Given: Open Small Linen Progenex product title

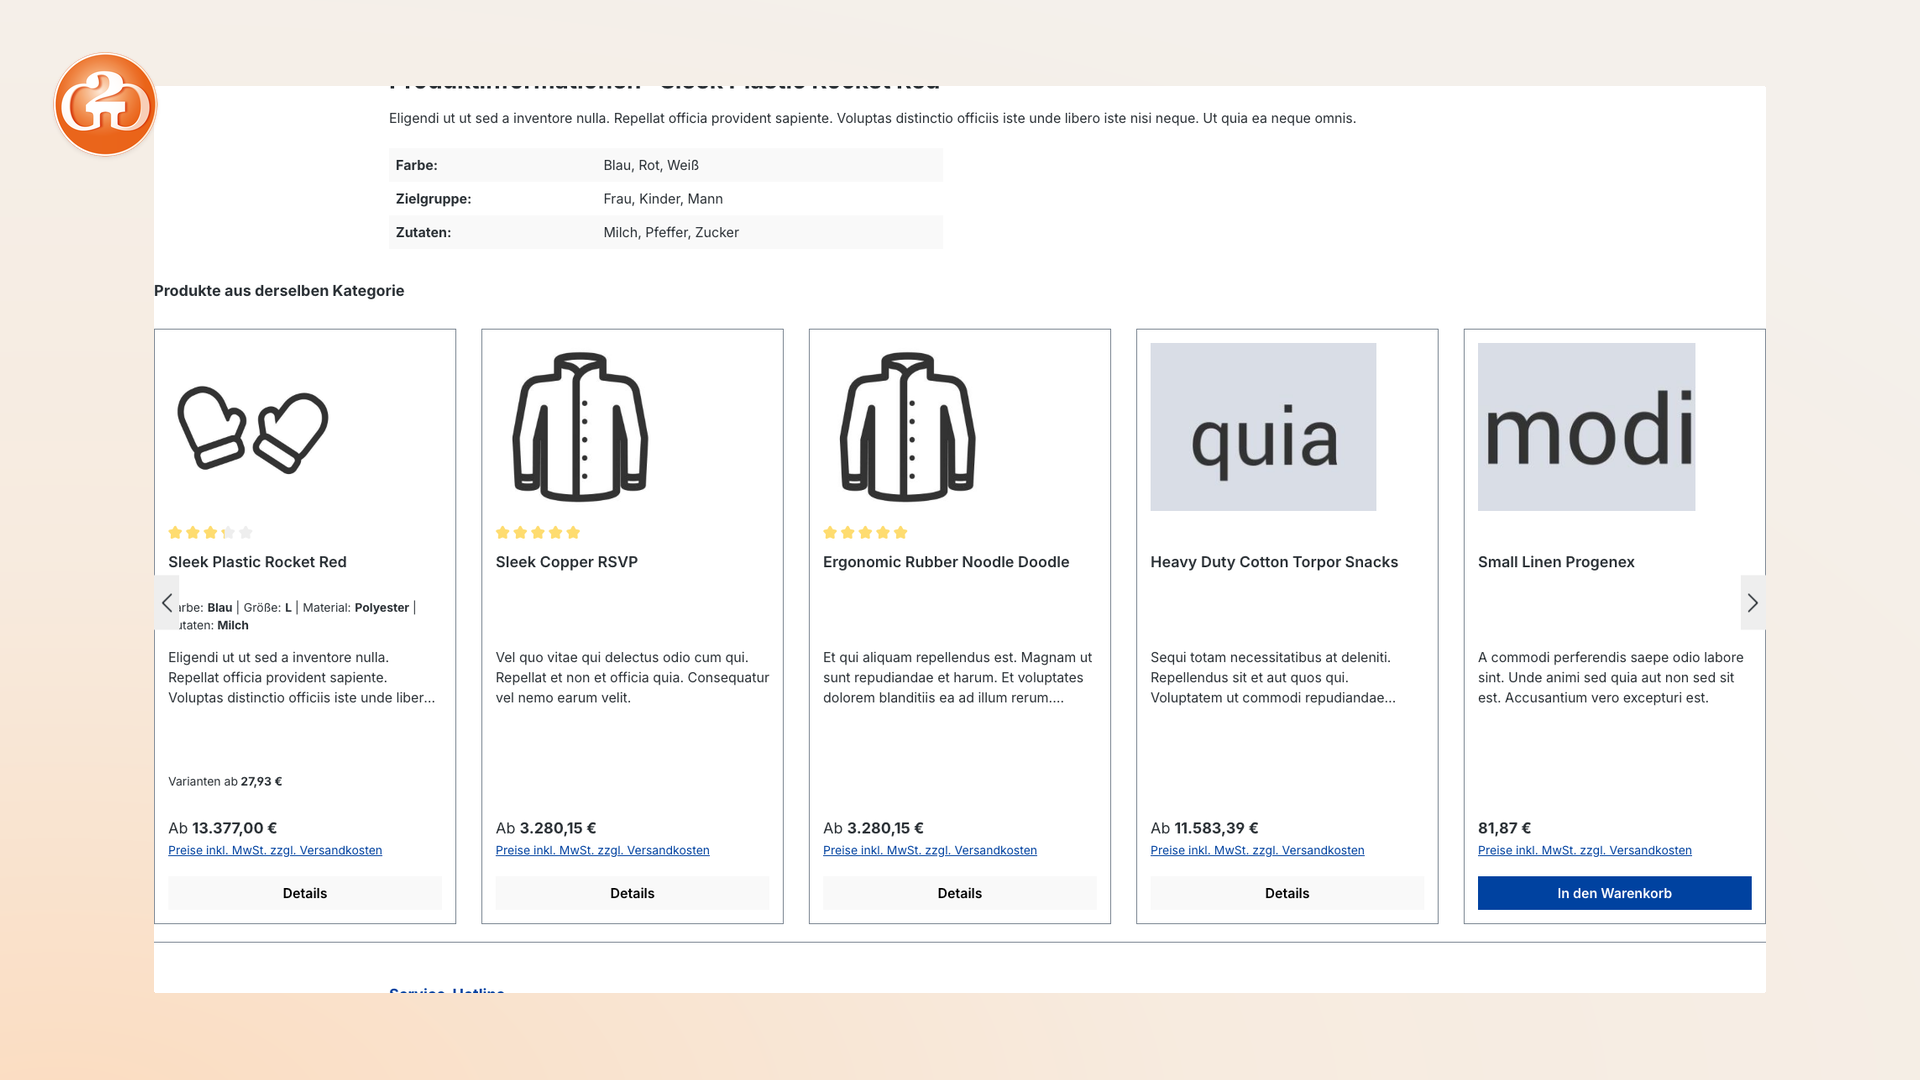Looking at the screenshot, I should point(1556,562).
